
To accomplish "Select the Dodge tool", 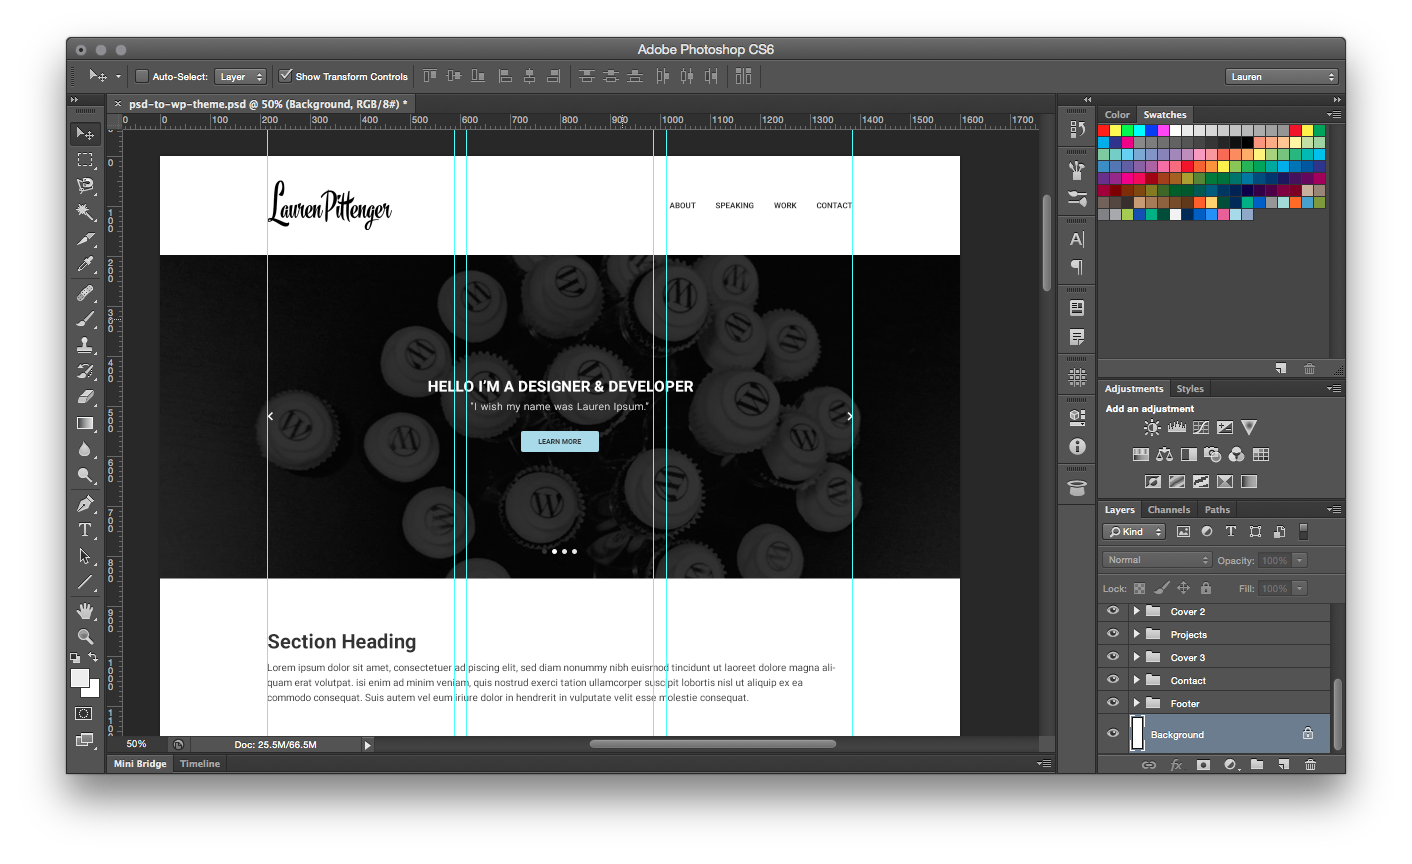I will pos(85,475).
